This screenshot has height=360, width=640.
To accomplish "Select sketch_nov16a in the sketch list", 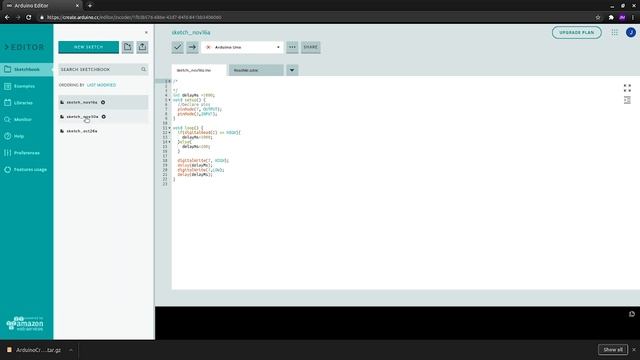I will 82,102.
